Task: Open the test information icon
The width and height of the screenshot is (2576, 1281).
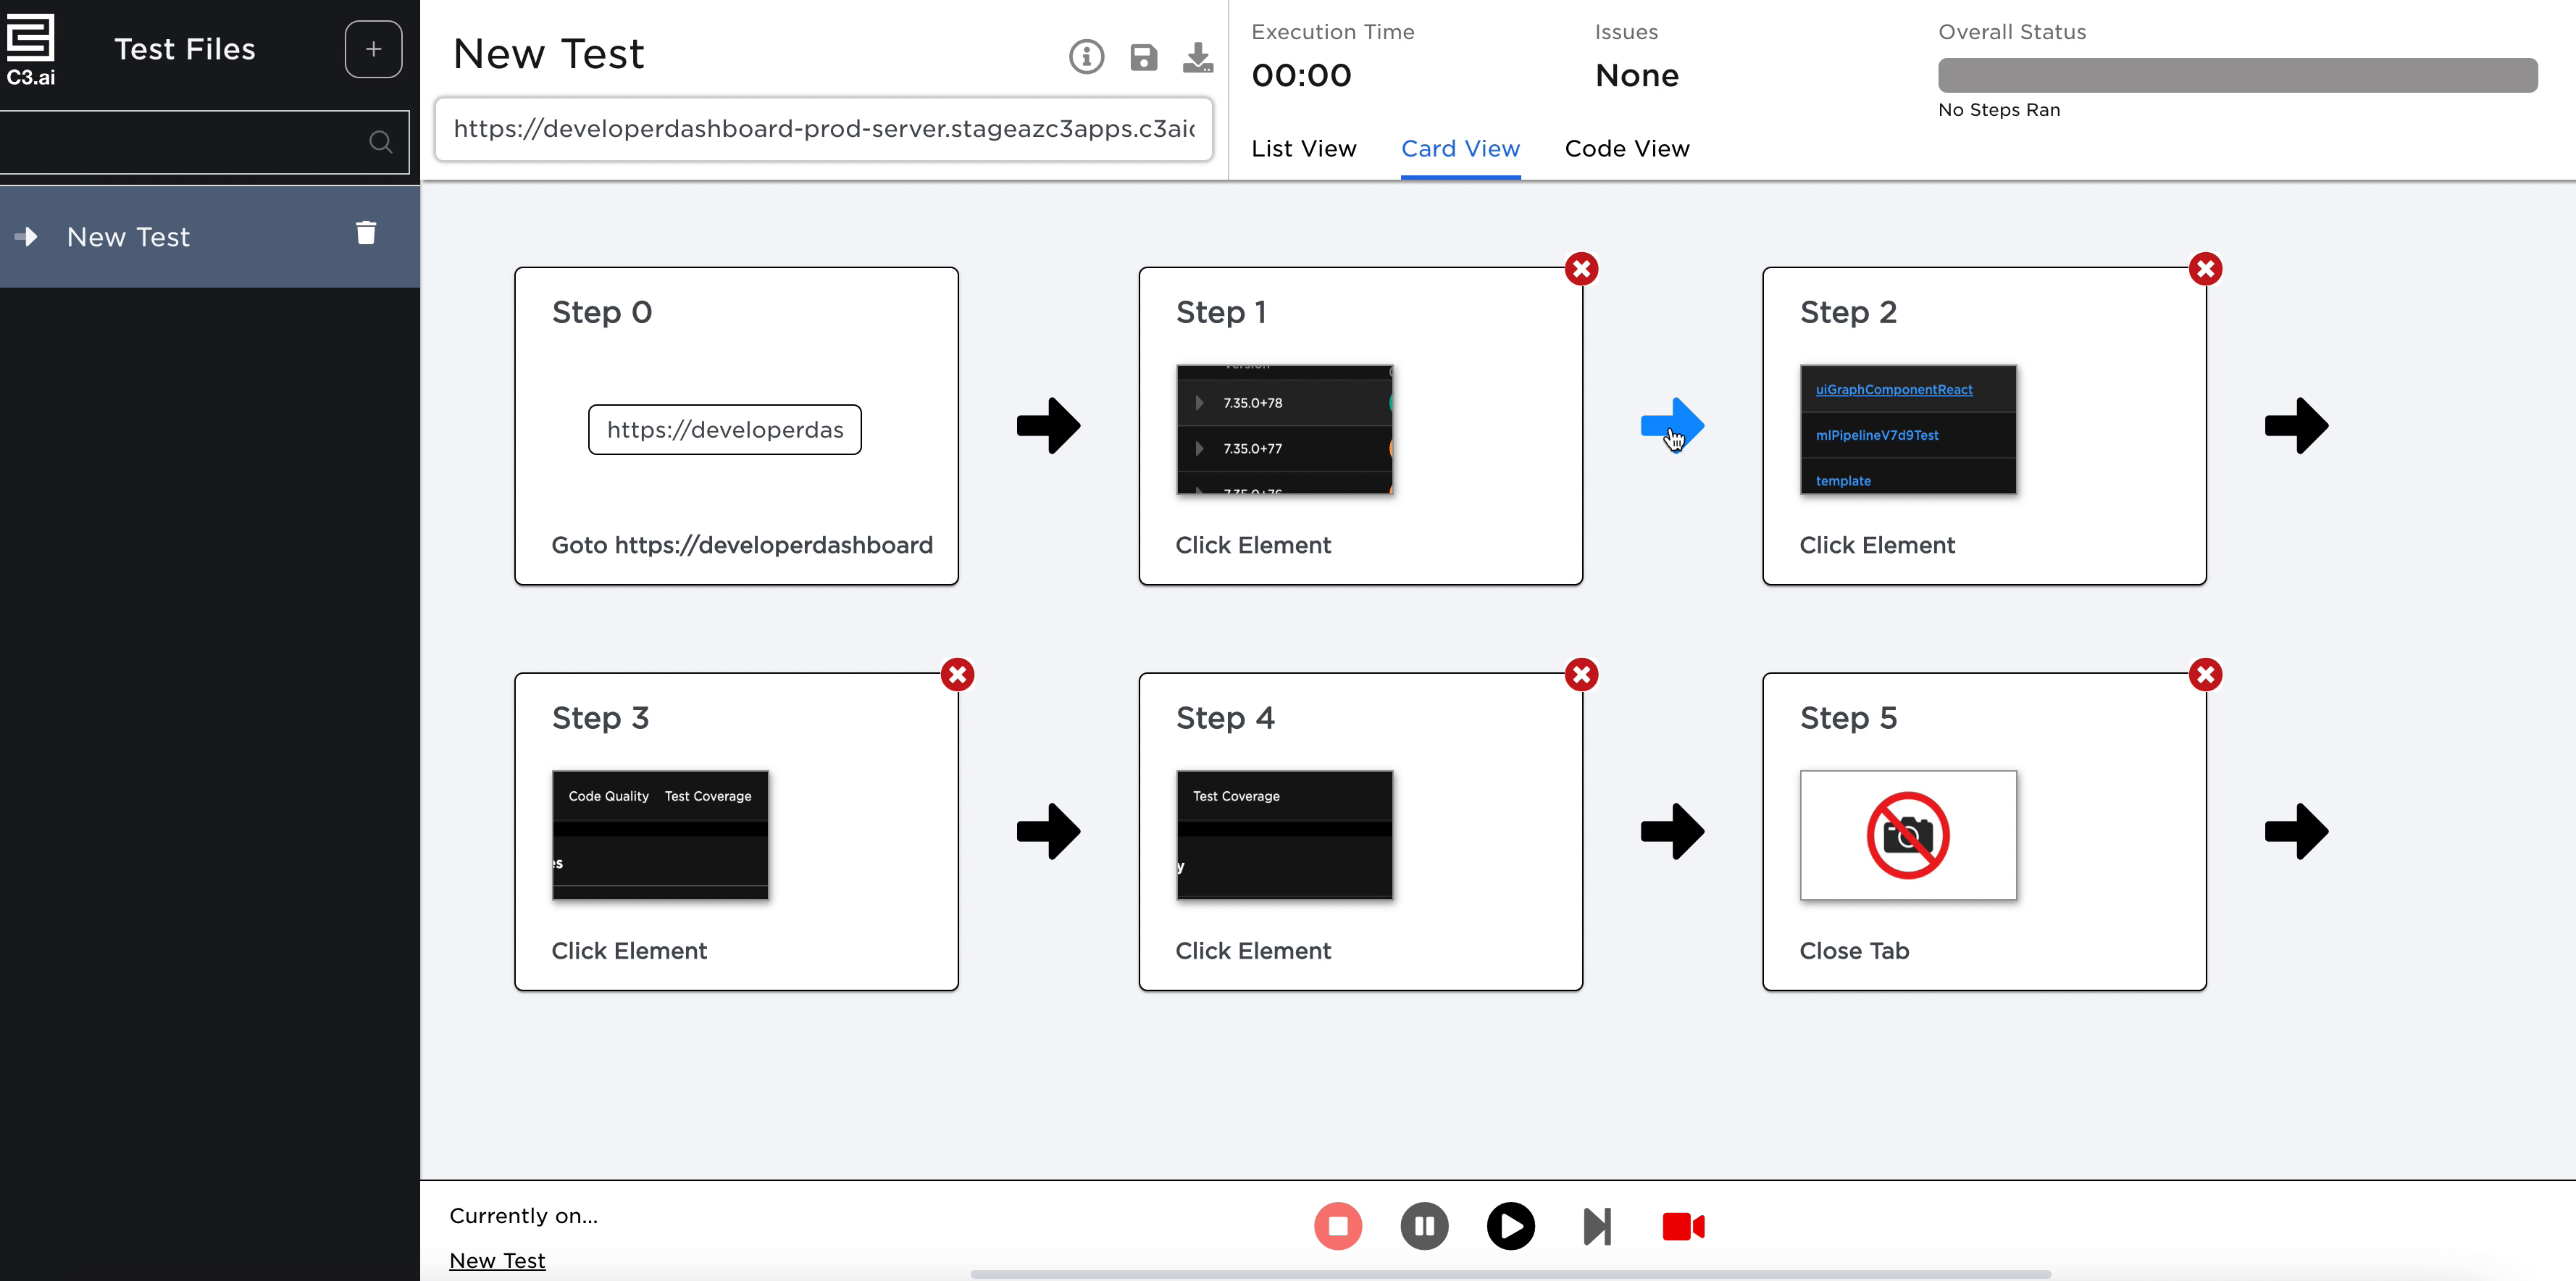Action: 1086,56
